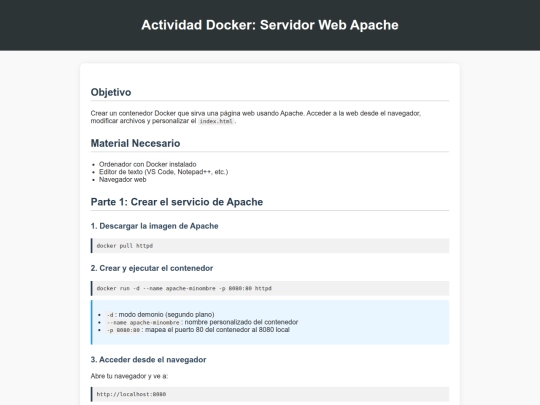Viewport: 540px width, 405px height.
Task: Click the 'Ordenador con Docker instalado' list item
Action: pyautogui.click(x=148, y=164)
